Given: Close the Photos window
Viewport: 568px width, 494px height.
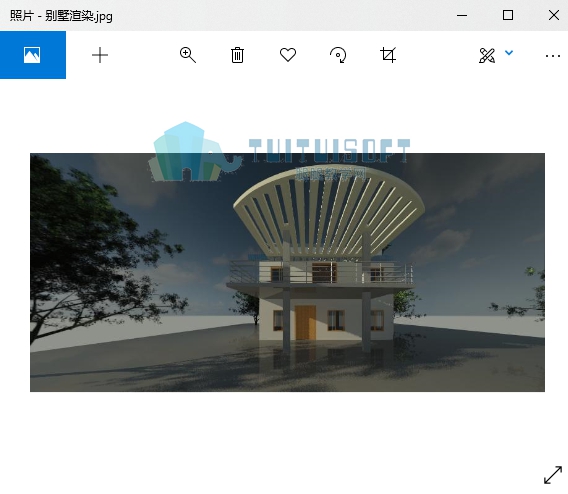Looking at the screenshot, I should pos(554,15).
